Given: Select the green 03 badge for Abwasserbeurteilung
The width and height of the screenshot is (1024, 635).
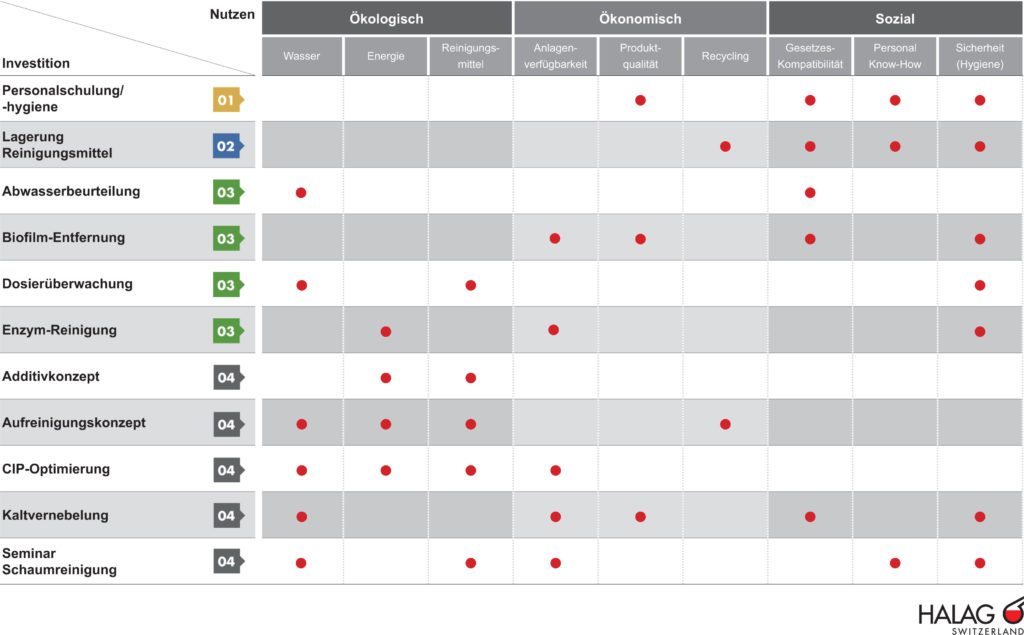Looking at the screenshot, I should [x=227, y=192].
